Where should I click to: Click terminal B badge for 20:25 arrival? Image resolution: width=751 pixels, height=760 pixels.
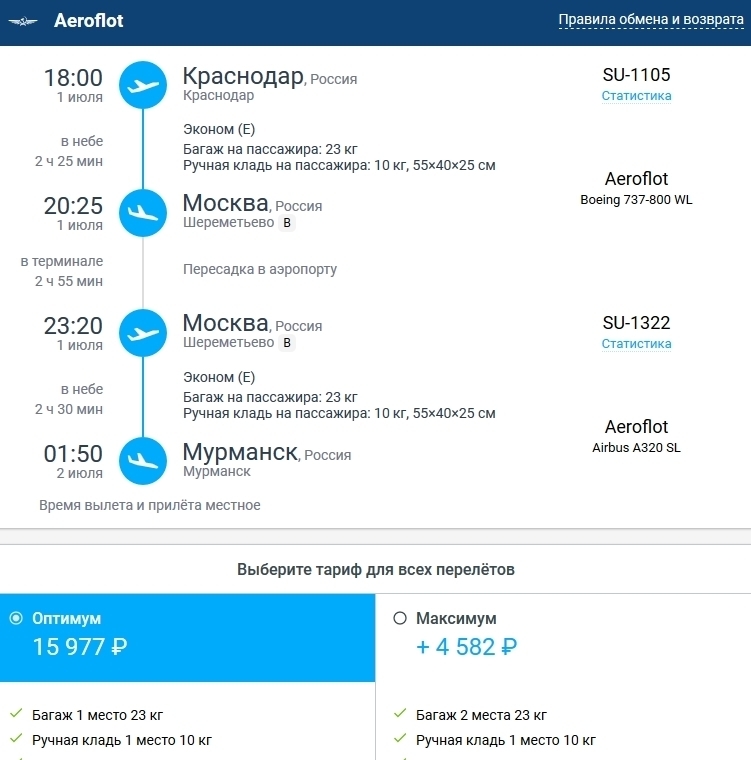tap(287, 223)
